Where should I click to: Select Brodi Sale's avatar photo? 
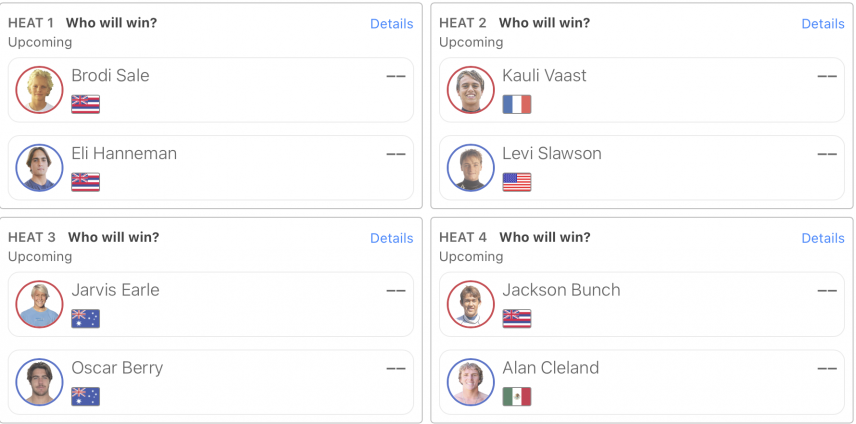click(x=39, y=89)
